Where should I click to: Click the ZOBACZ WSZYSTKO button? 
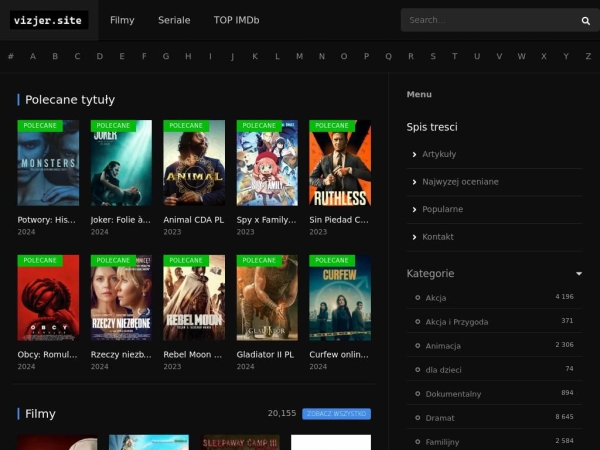pyautogui.click(x=336, y=414)
